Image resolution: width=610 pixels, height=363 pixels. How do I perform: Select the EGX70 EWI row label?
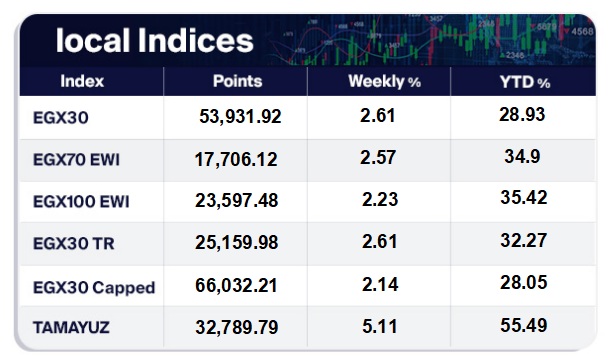(76, 160)
